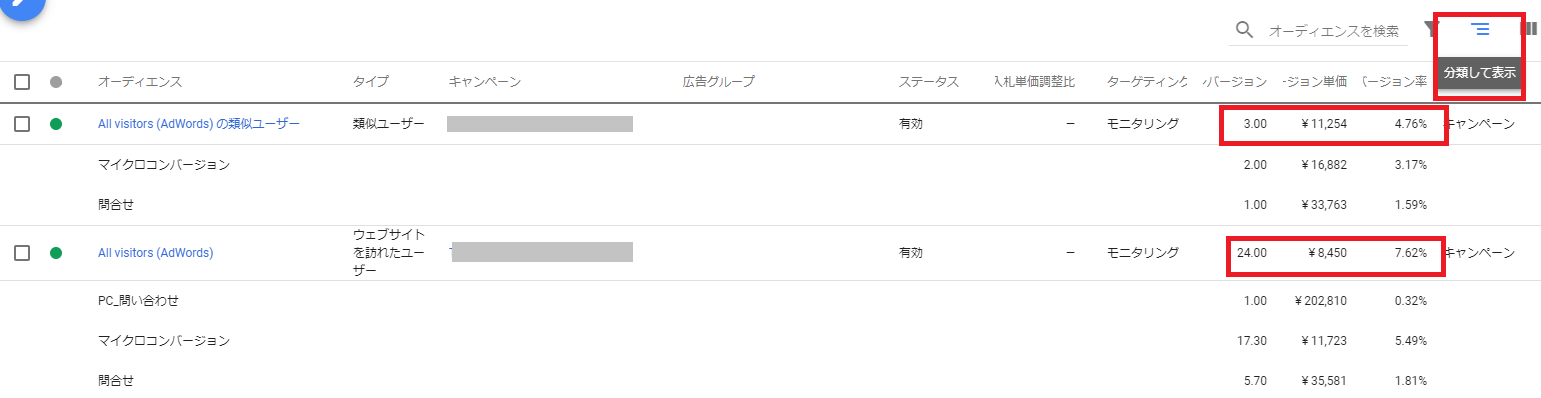The width and height of the screenshot is (1541, 398).
Task: Sort by ステータス column header
Action: coord(929,82)
